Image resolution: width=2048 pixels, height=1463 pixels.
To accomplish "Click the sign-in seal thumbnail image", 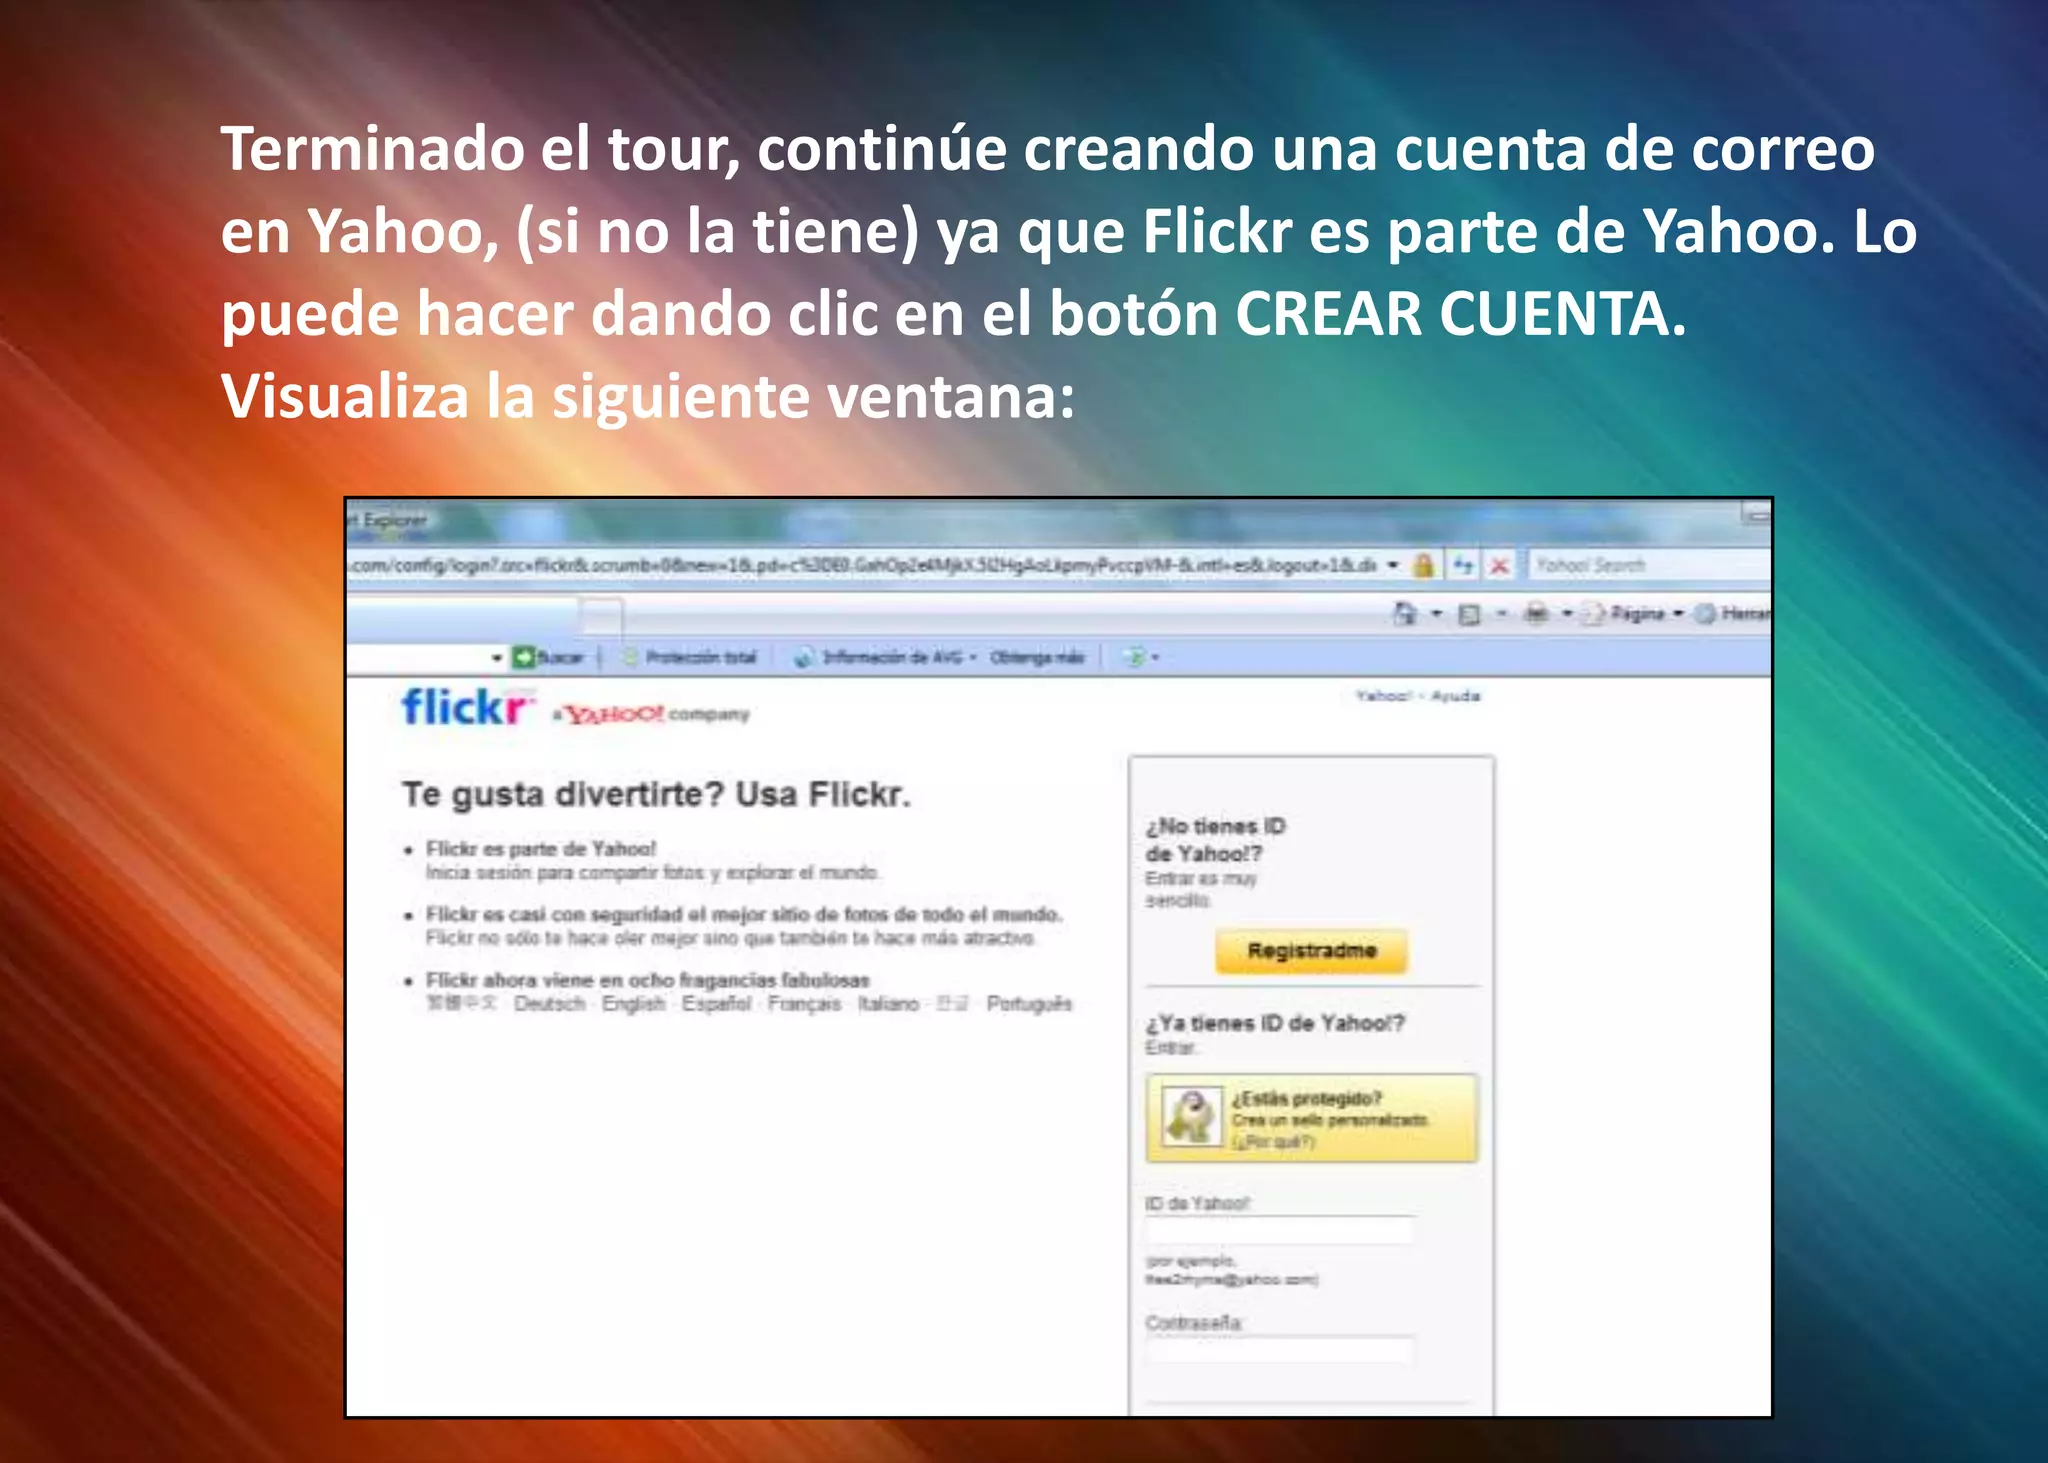I will pos(1191,1116).
